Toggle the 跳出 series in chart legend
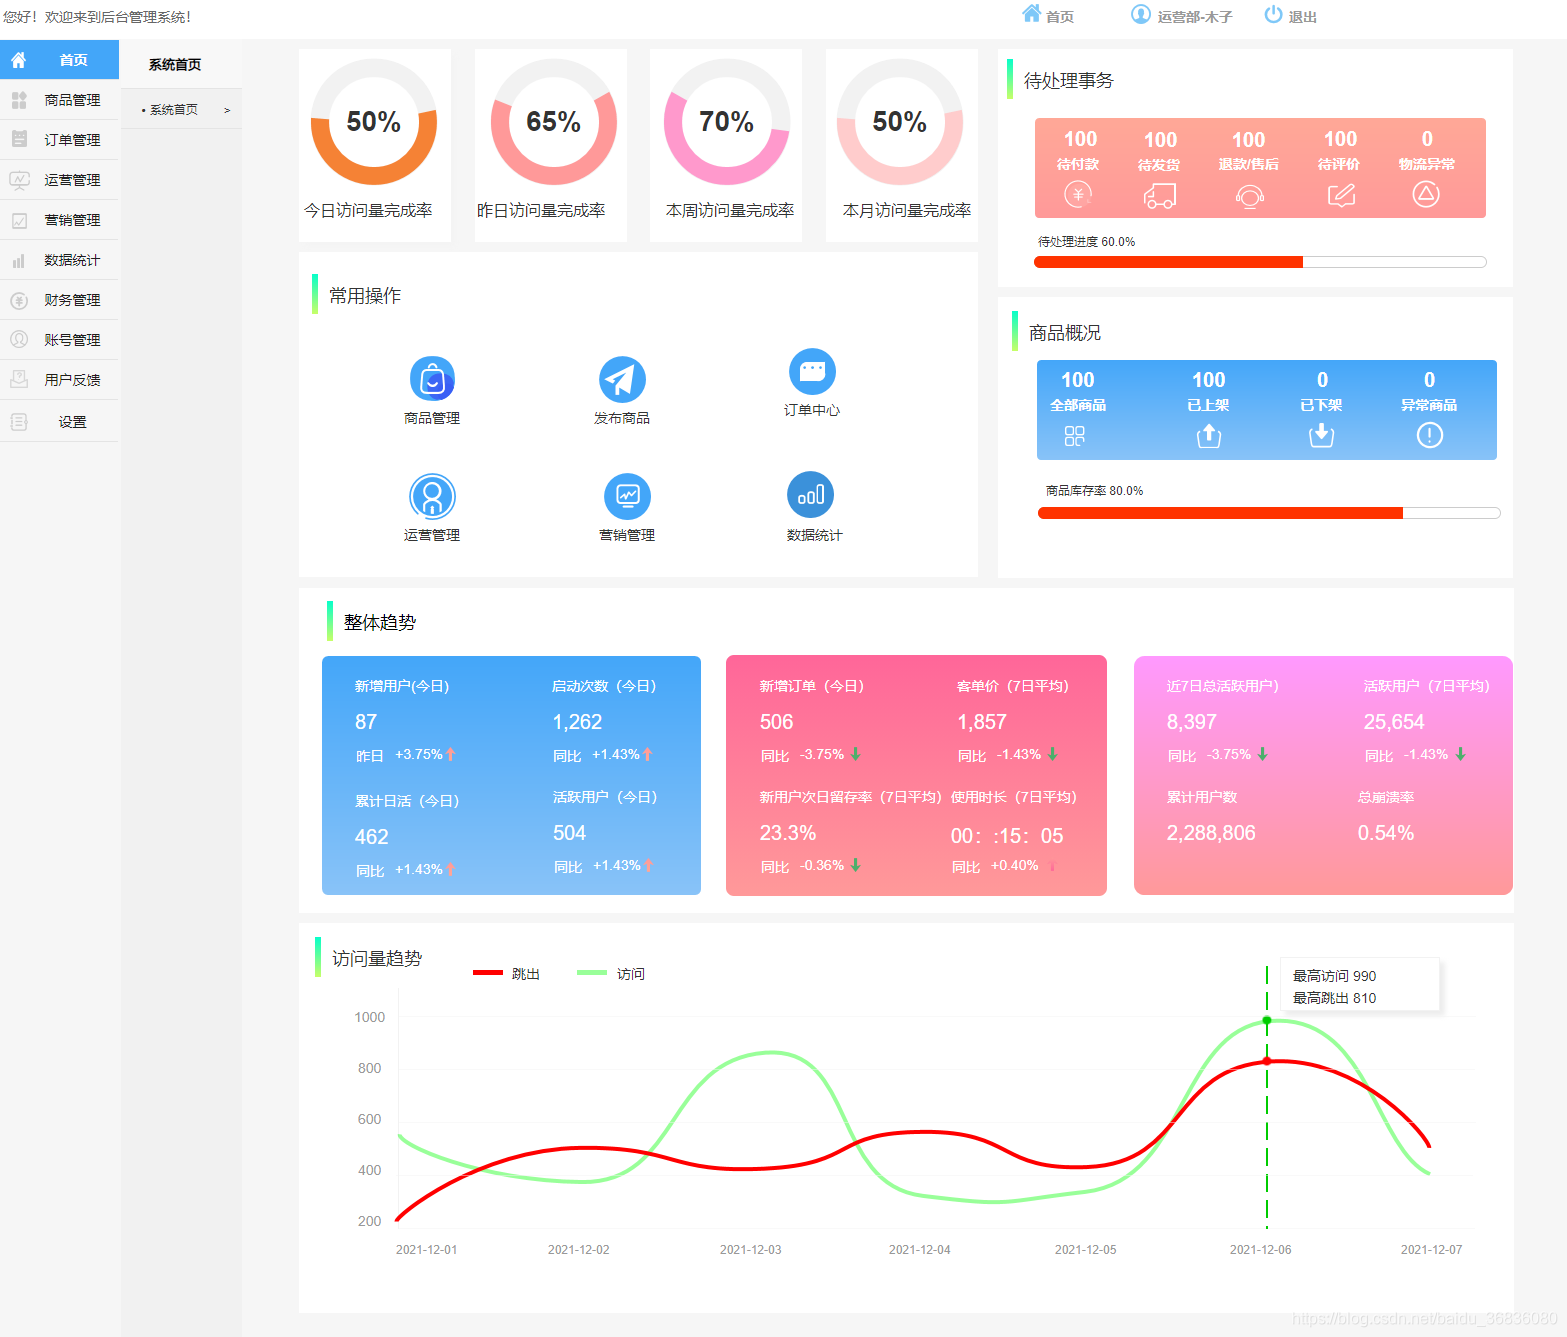Viewport: 1567px width, 1337px height. point(506,973)
